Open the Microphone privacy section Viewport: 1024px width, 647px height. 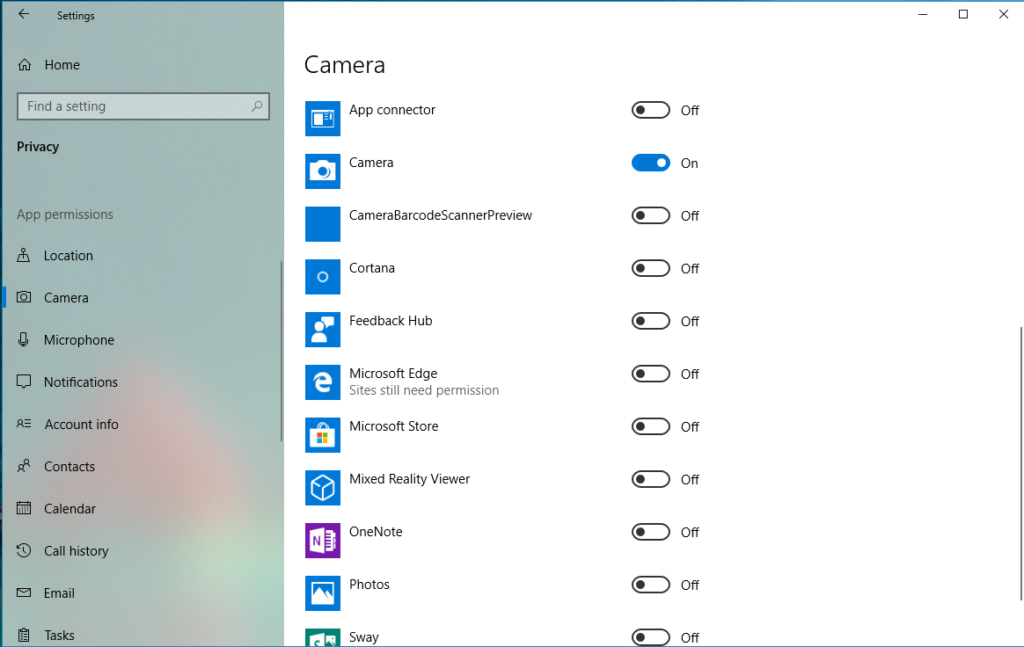tap(76, 339)
